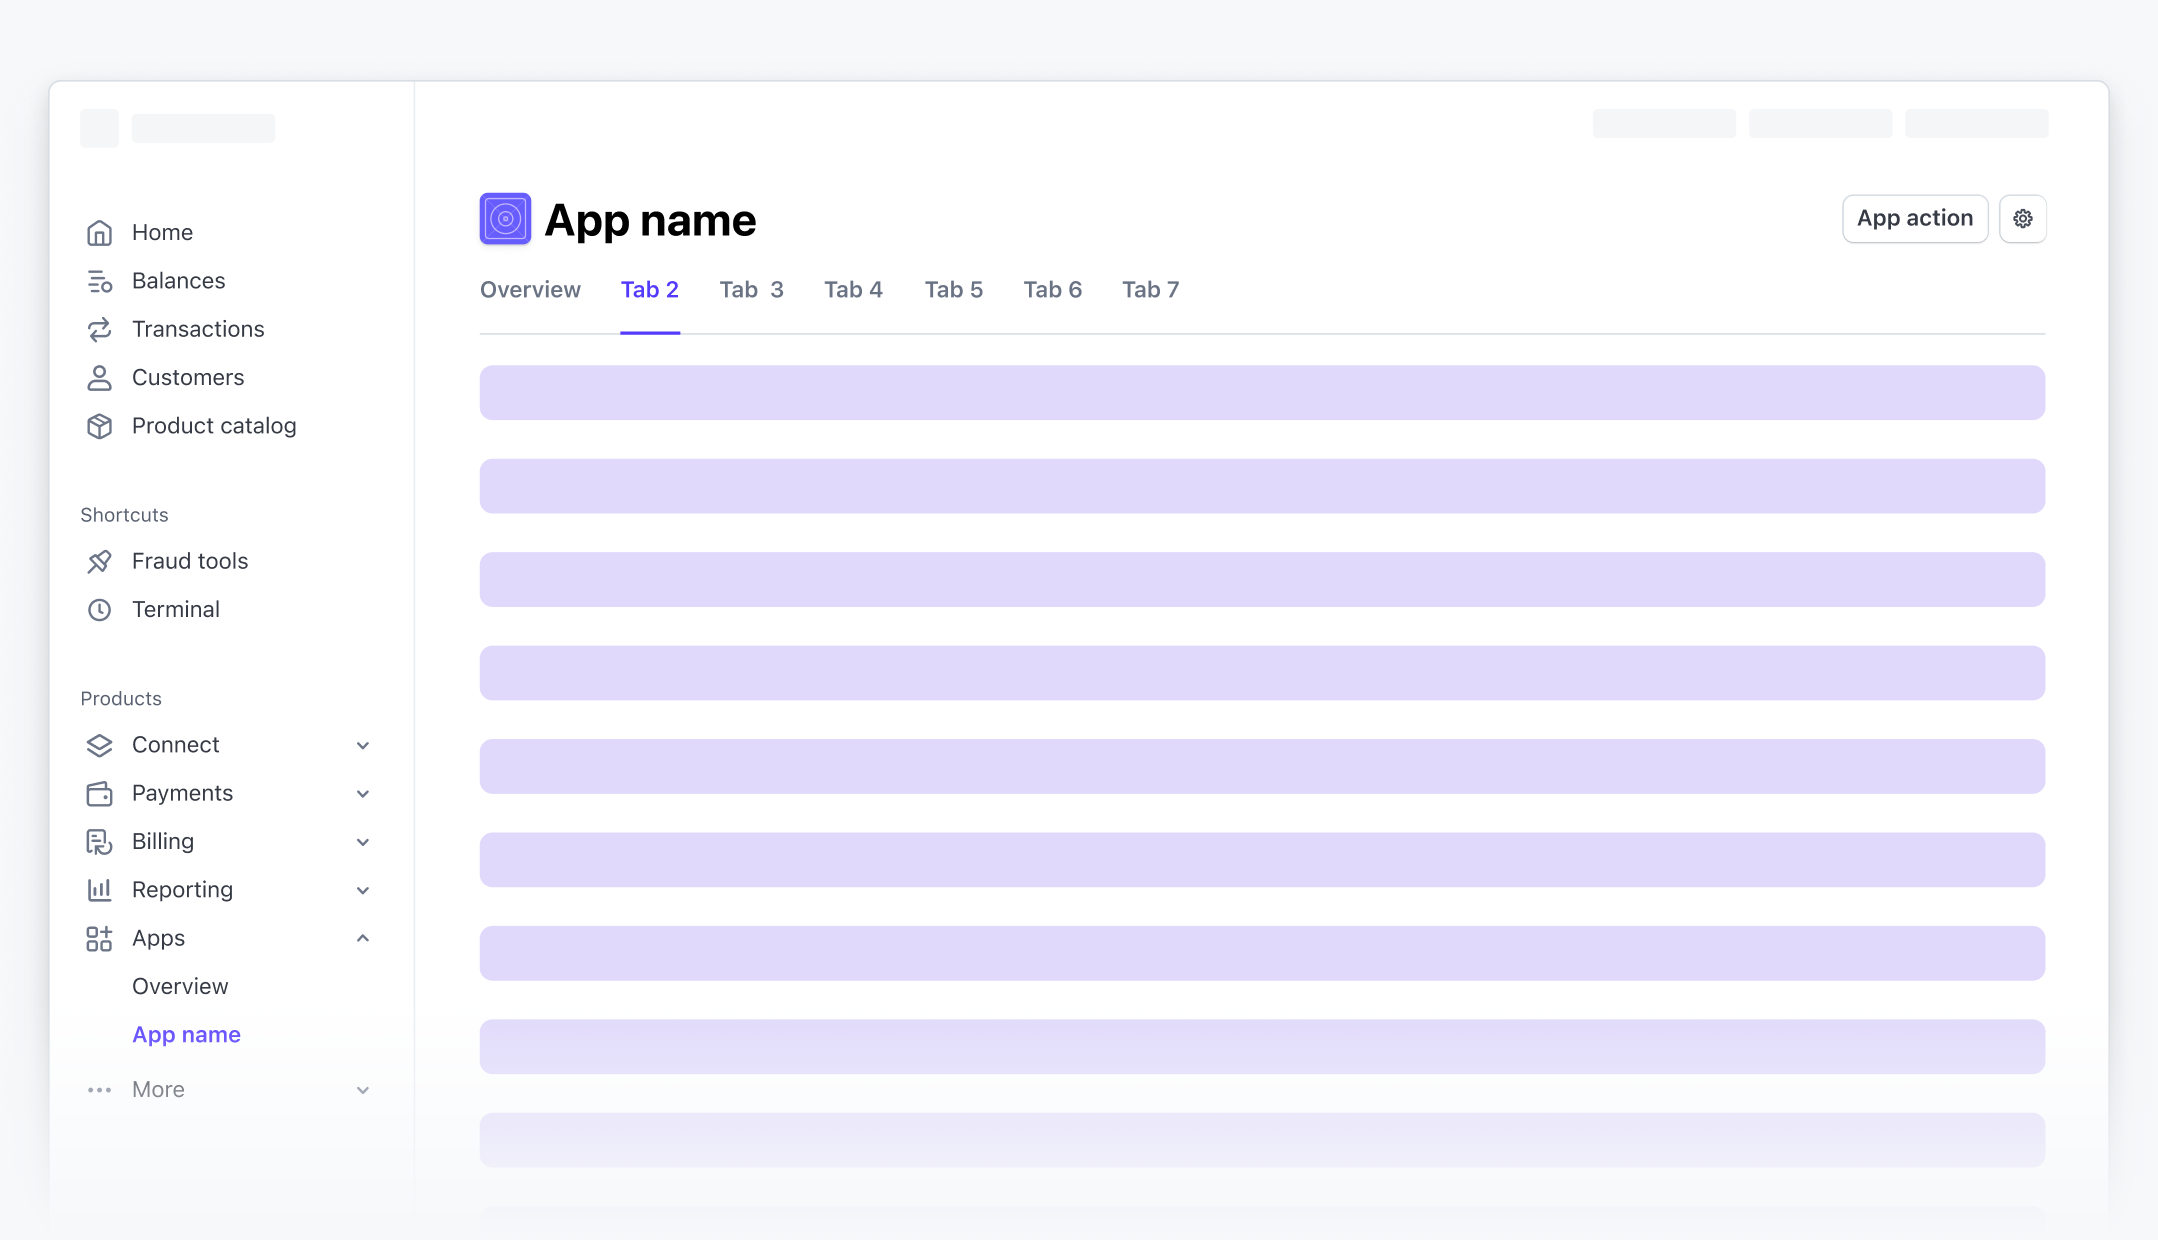
Task: Click the Product catalog box icon
Action: (99, 426)
